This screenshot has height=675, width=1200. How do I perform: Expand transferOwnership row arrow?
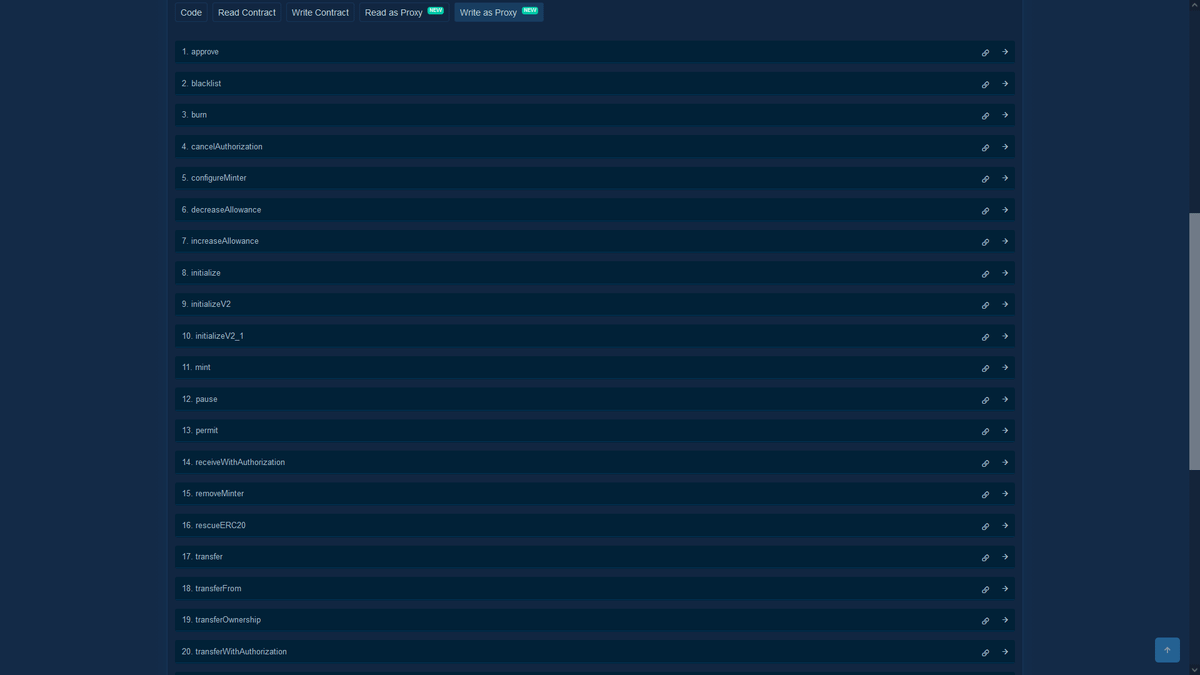click(x=1005, y=620)
